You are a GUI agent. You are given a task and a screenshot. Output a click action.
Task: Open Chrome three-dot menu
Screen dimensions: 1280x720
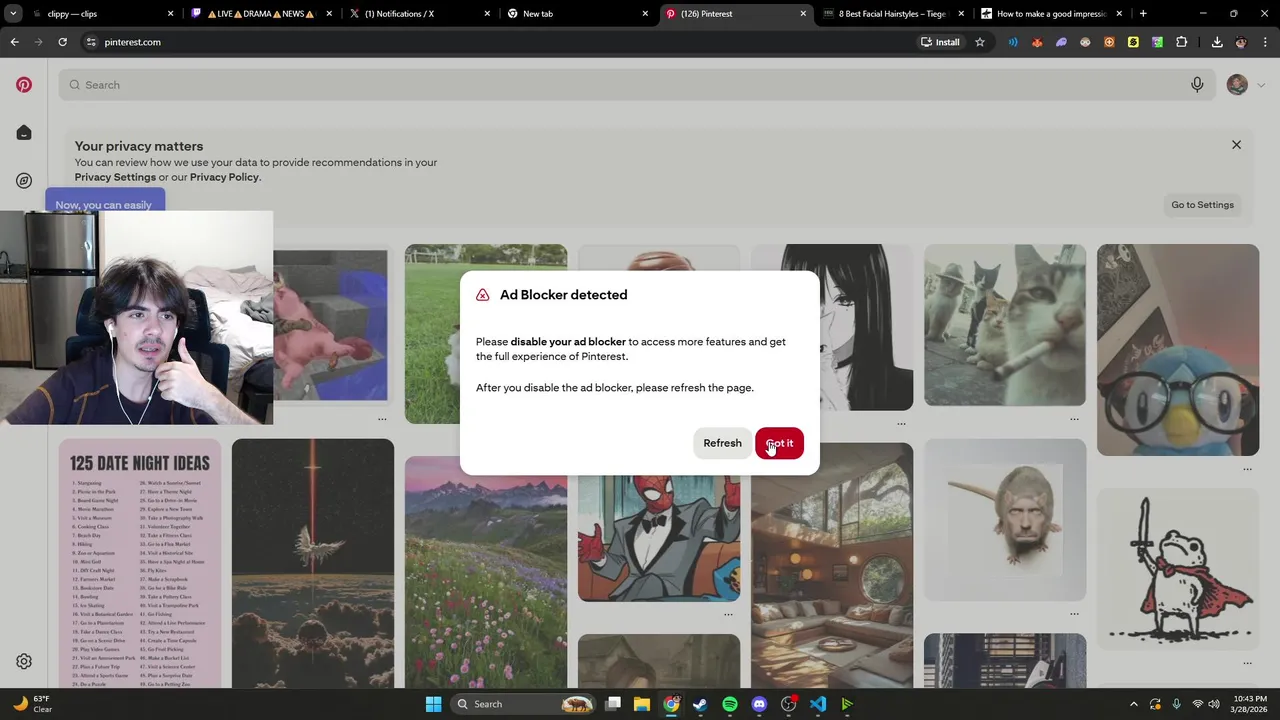tap(1265, 42)
